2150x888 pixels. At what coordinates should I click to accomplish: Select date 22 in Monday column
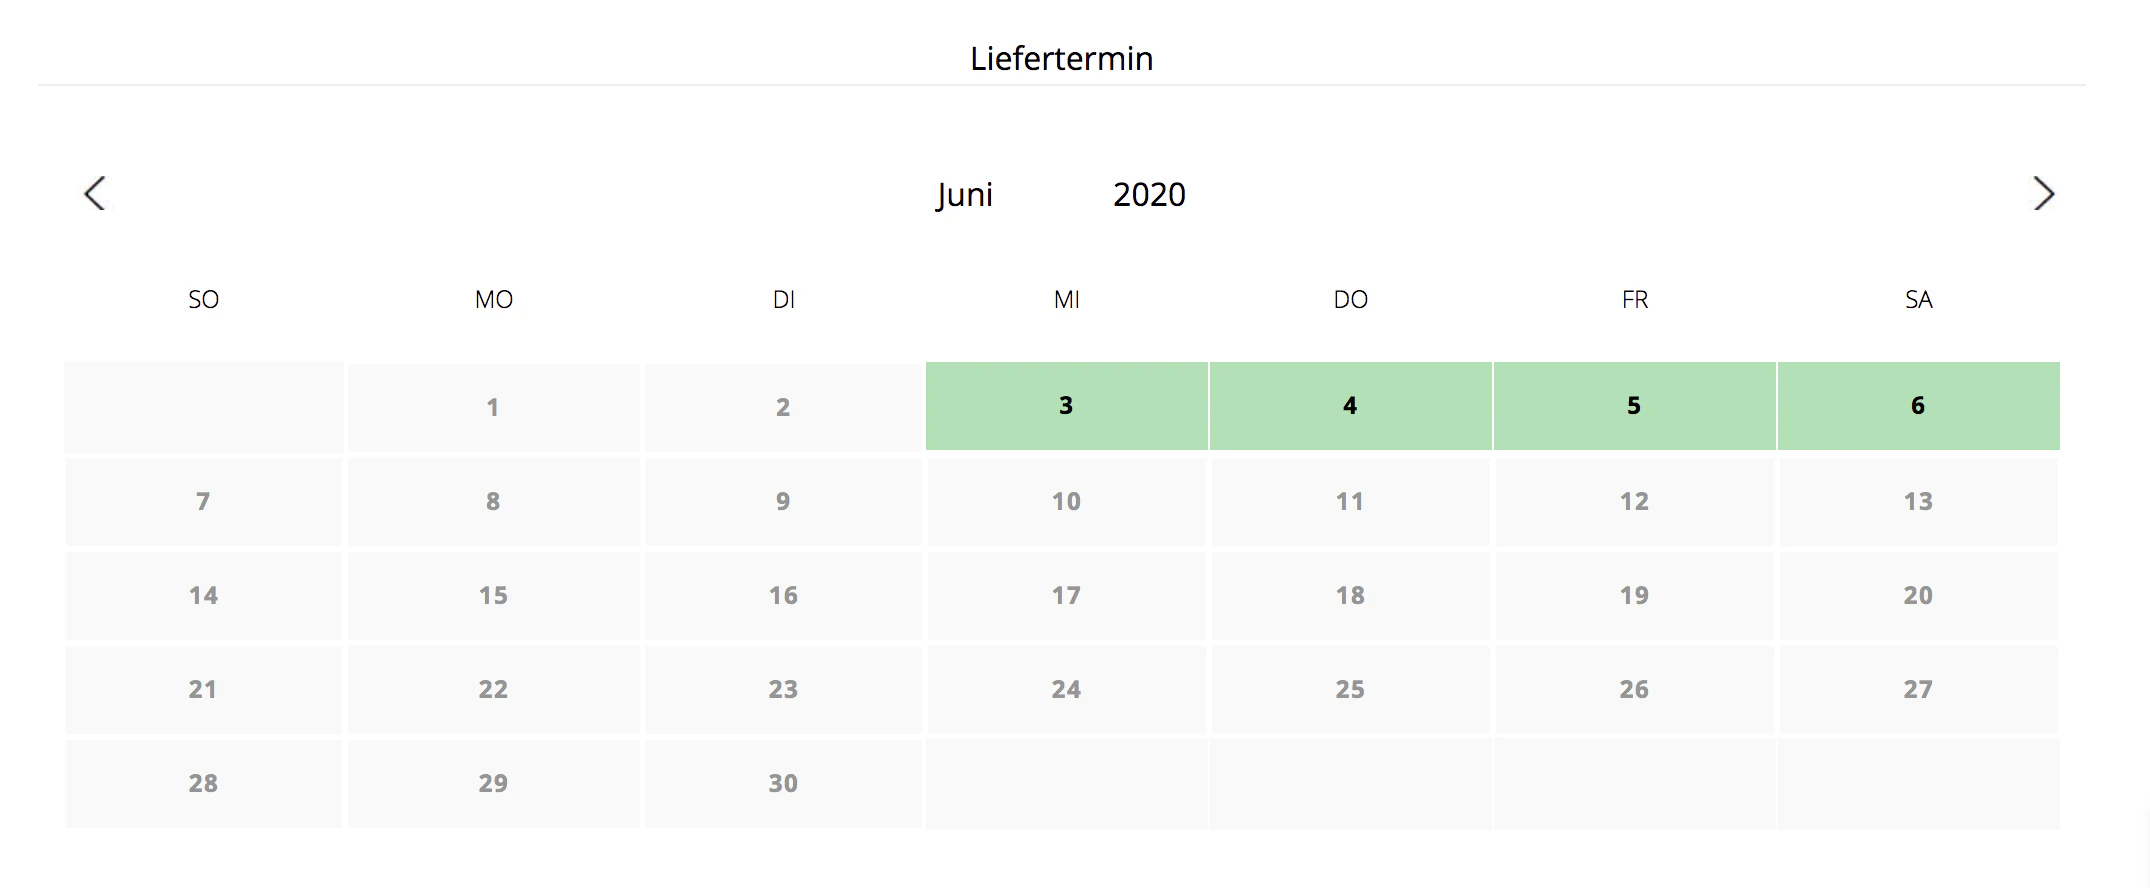(x=493, y=689)
